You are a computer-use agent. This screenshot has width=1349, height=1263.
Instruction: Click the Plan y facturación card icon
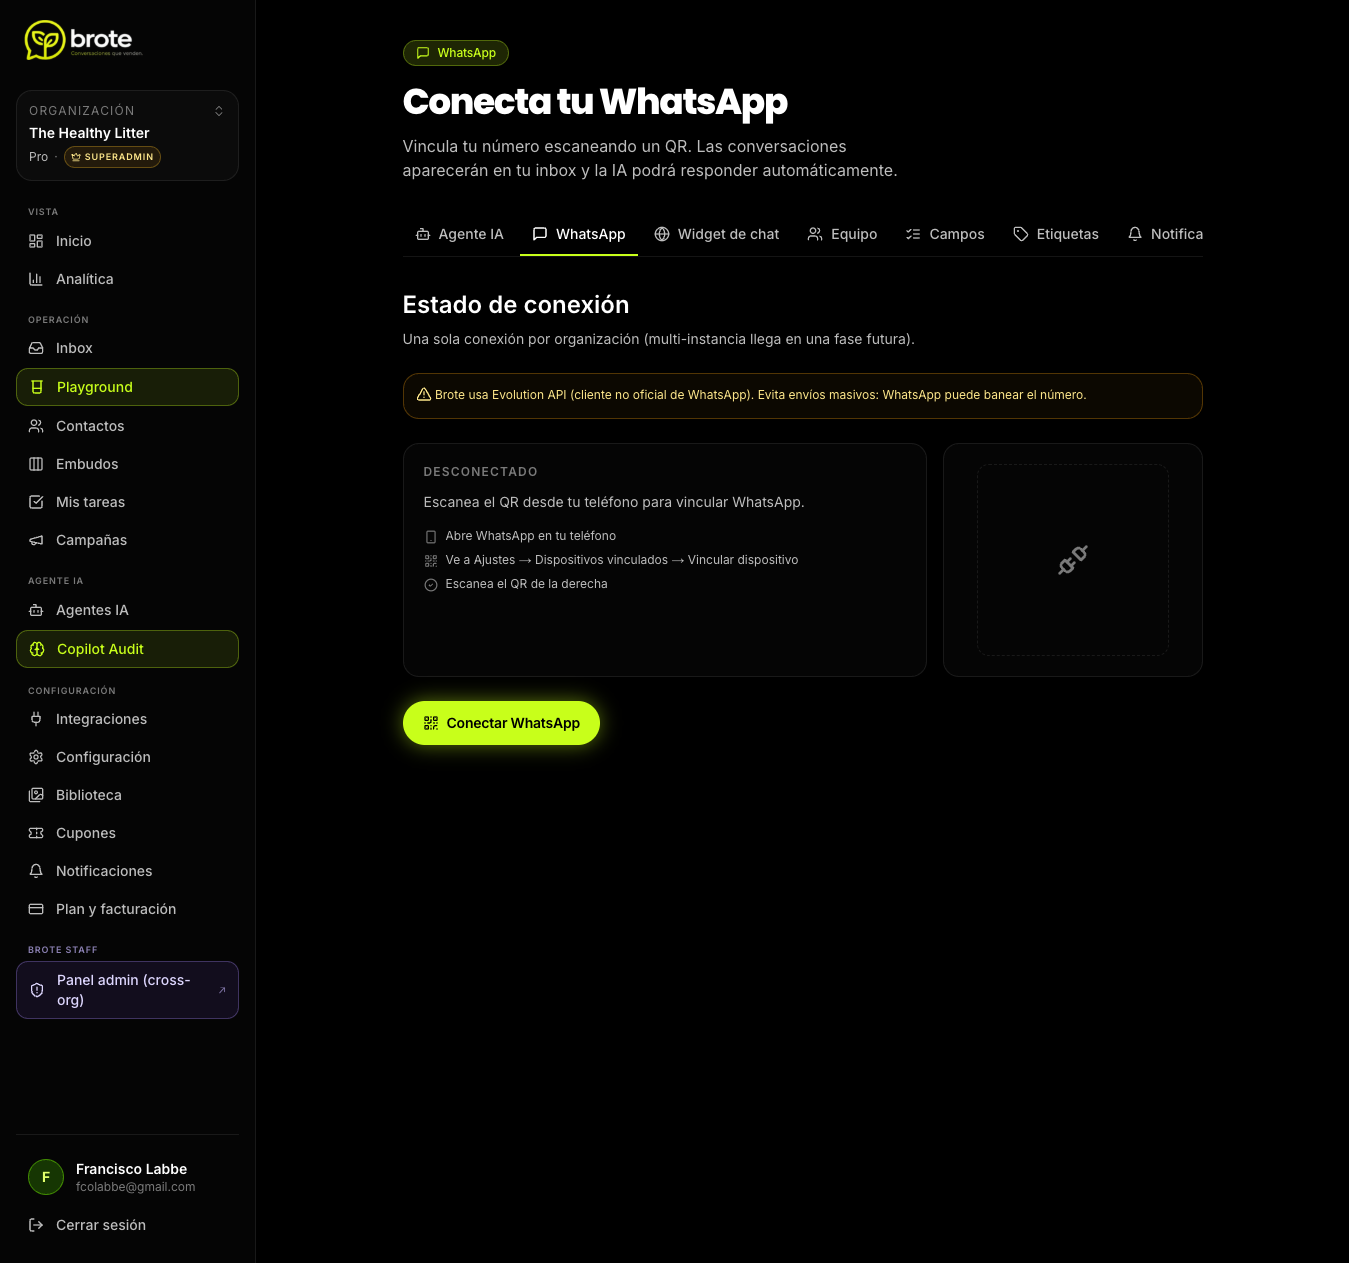36,909
